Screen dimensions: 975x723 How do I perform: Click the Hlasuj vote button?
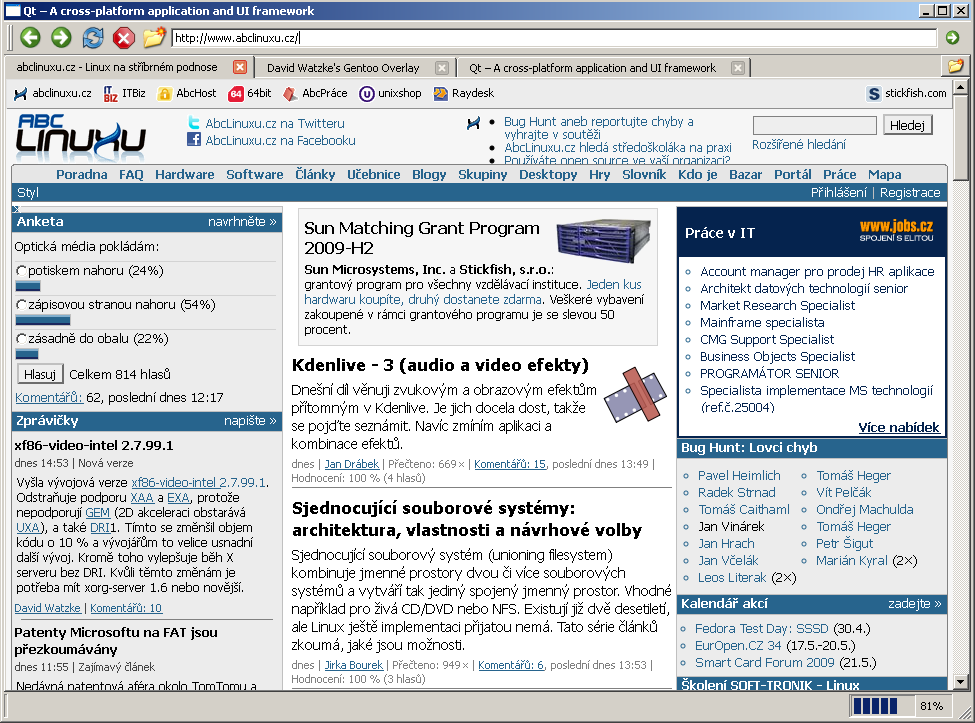40,374
